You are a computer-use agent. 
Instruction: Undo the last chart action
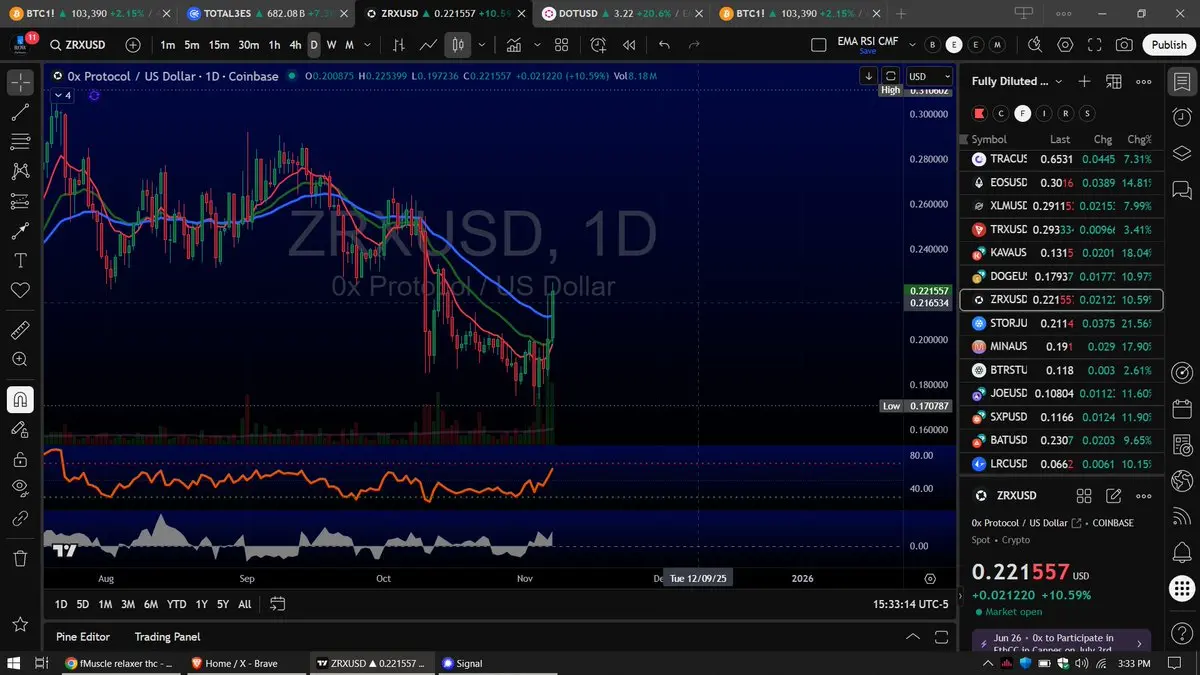(x=664, y=45)
